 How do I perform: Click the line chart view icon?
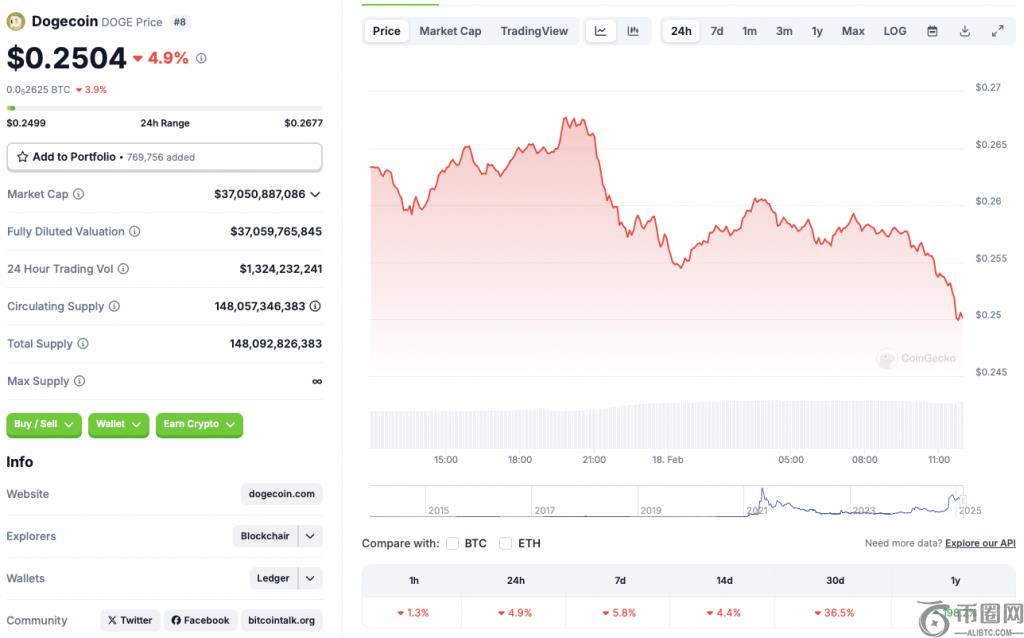coord(600,31)
